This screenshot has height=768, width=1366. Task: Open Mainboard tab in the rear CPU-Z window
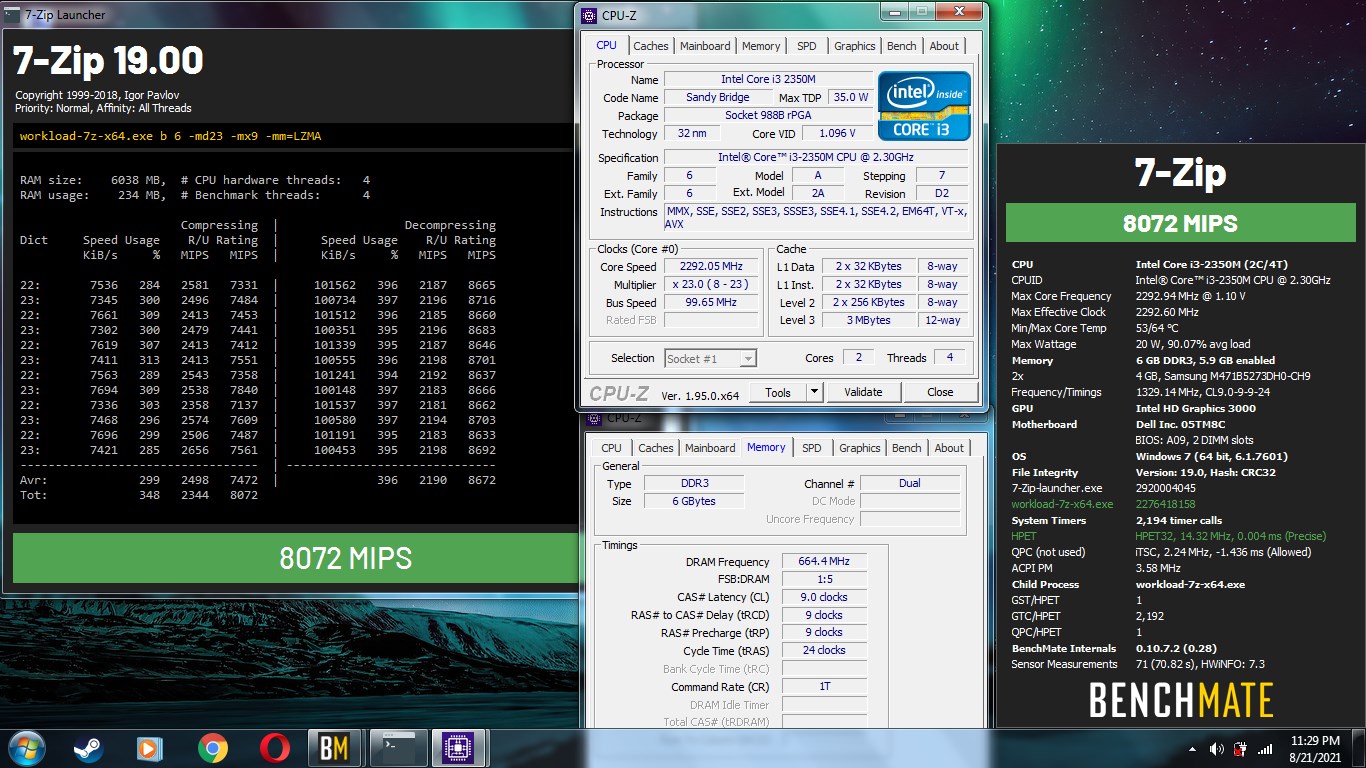coord(710,448)
